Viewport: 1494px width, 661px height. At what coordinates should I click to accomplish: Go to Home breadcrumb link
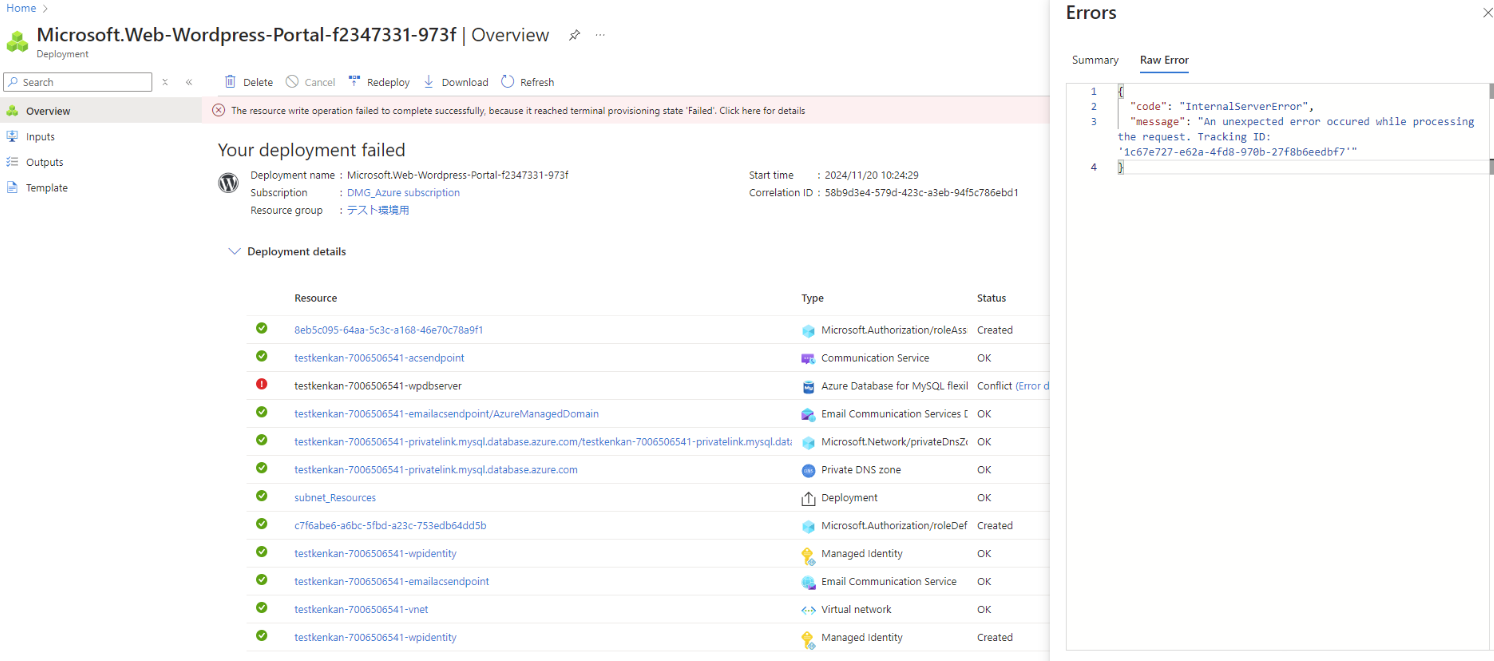click(x=21, y=8)
